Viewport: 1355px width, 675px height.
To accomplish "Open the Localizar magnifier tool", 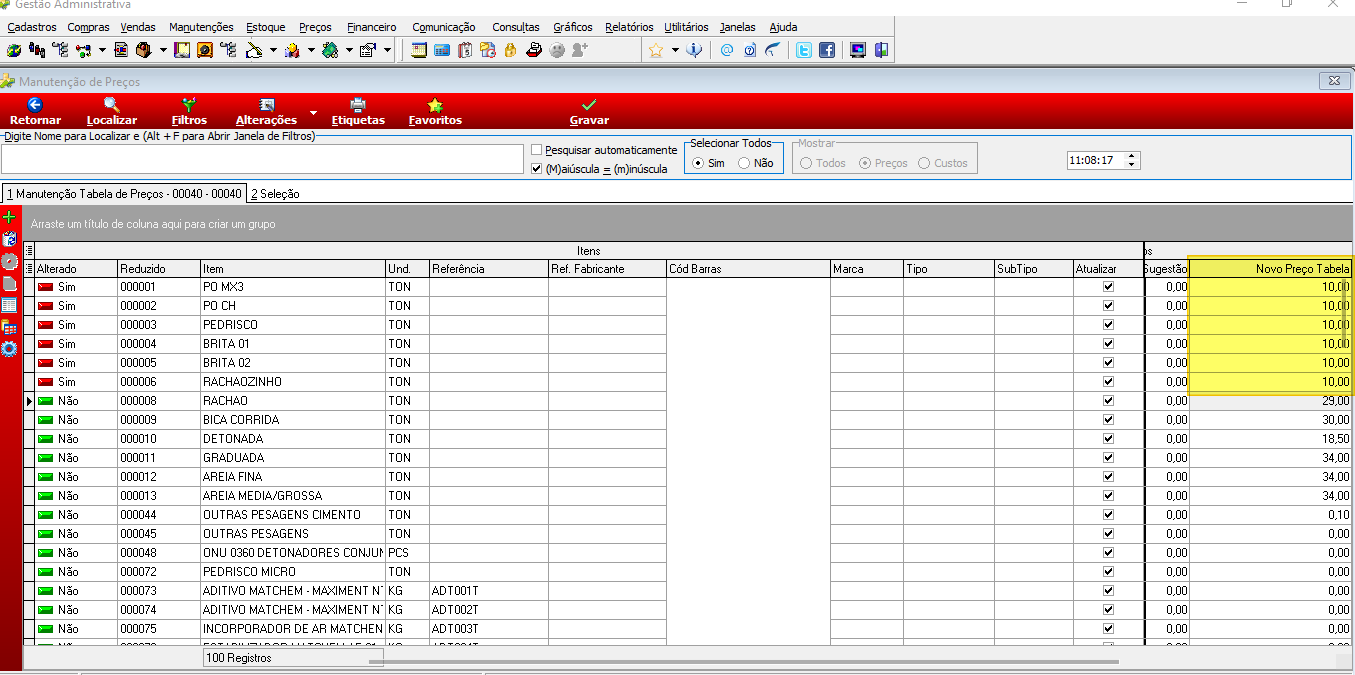I will (x=111, y=104).
